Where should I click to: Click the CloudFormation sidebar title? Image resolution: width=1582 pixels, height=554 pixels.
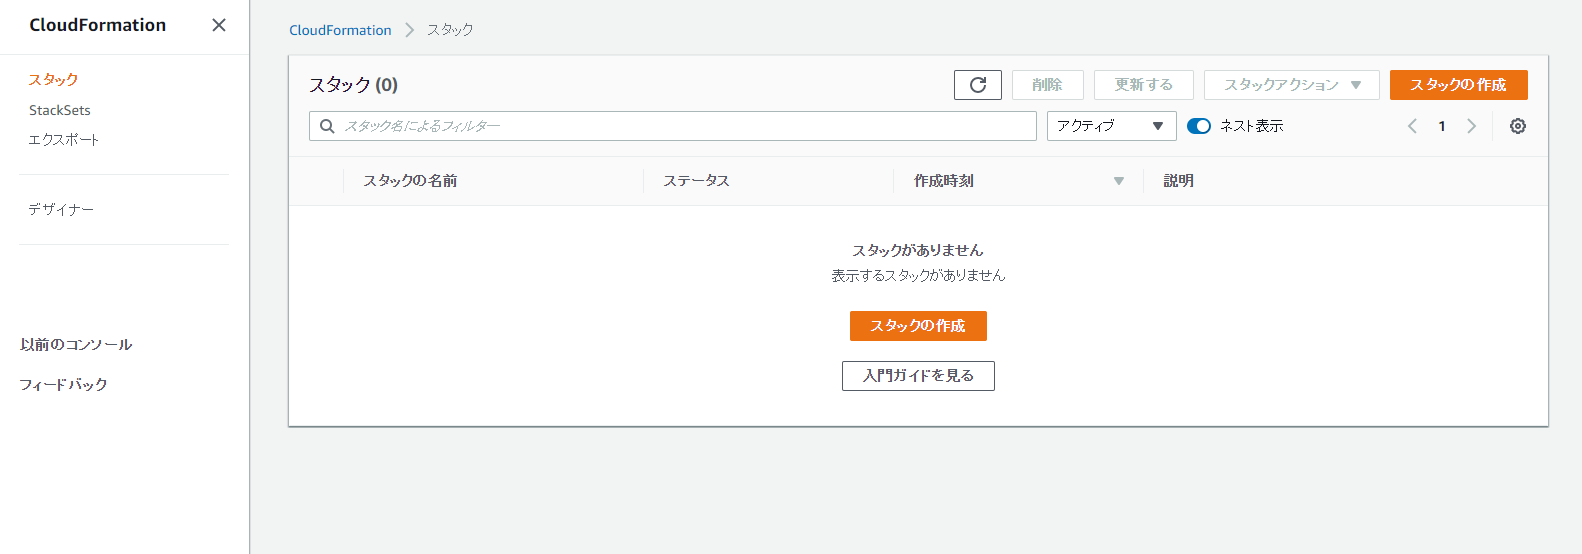pyautogui.click(x=98, y=25)
